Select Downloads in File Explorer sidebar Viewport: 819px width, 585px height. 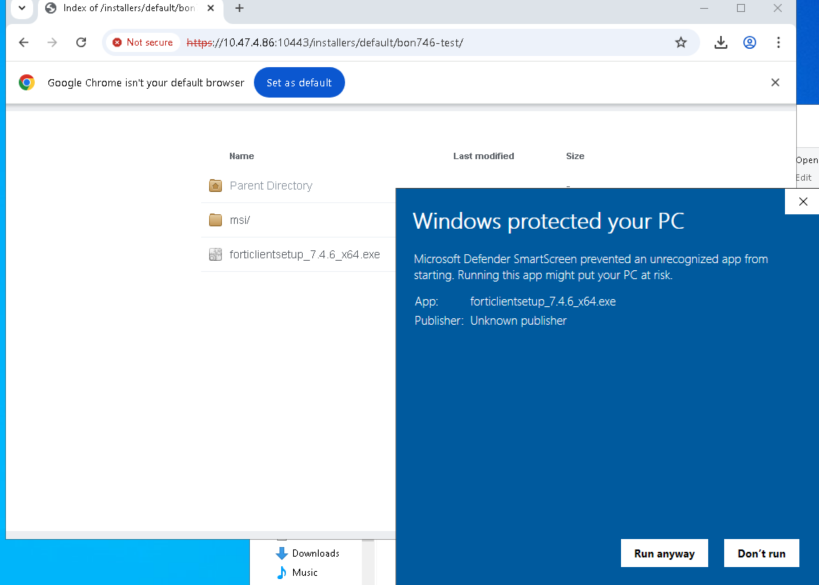(x=315, y=553)
